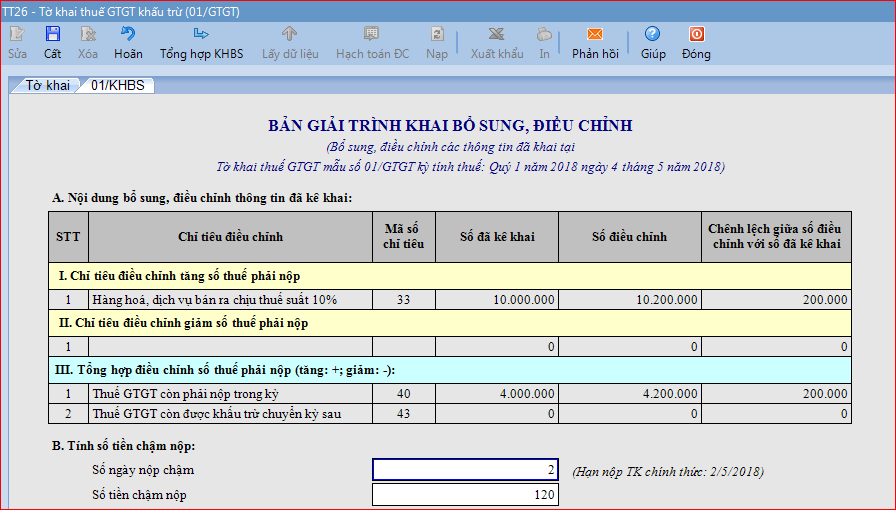Image resolution: width=896 pixels, height=510 pixels.
Task: Save using the Cất disk icon
Action: [53, 34]
